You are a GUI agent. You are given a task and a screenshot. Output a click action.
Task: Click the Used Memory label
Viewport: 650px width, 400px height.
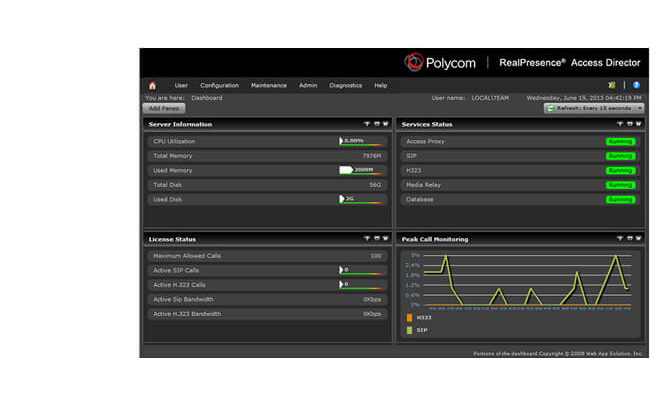click(172, 171)
